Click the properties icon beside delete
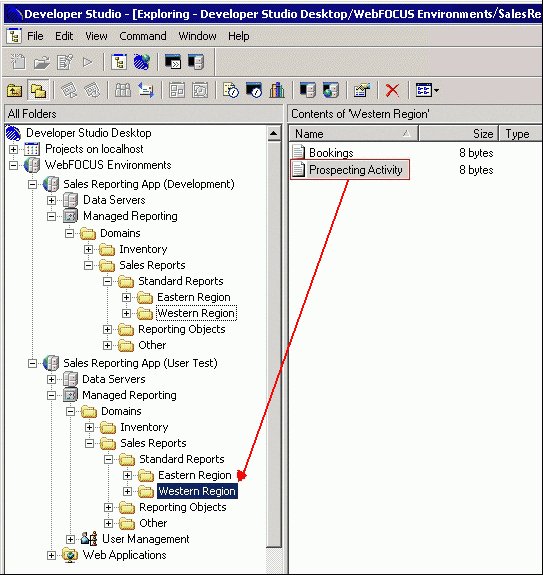The image size is (543, 575). (362, 90)
